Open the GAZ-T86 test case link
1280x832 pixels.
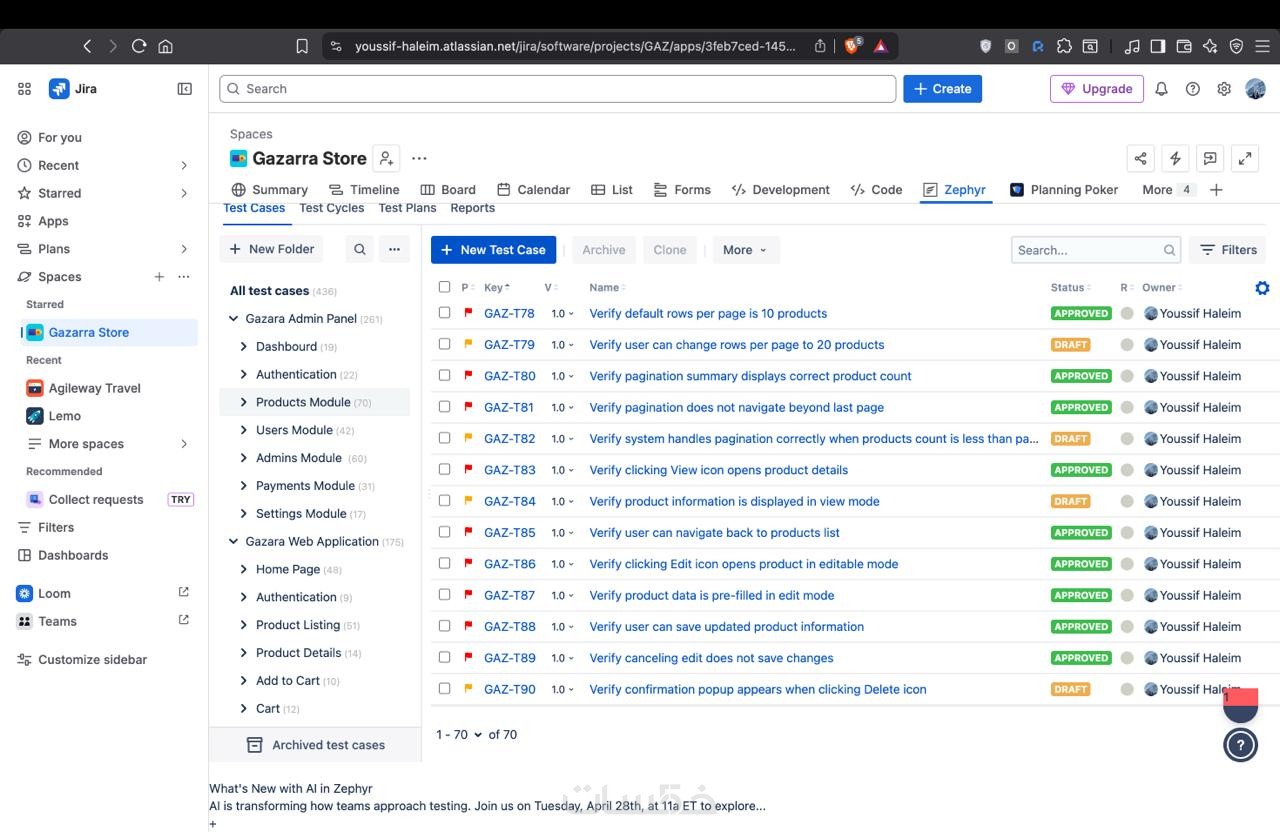coord(510,564)
